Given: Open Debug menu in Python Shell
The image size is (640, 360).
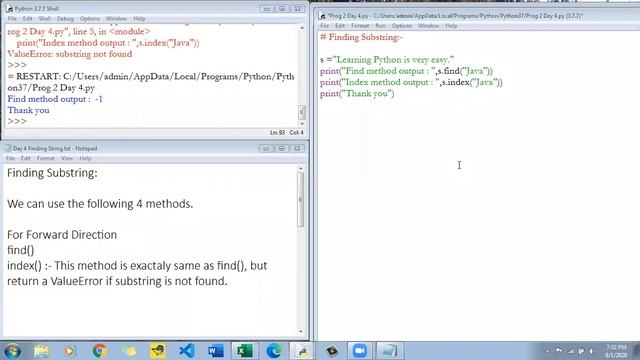Looking at the screenshot, I should click(65, 19).
